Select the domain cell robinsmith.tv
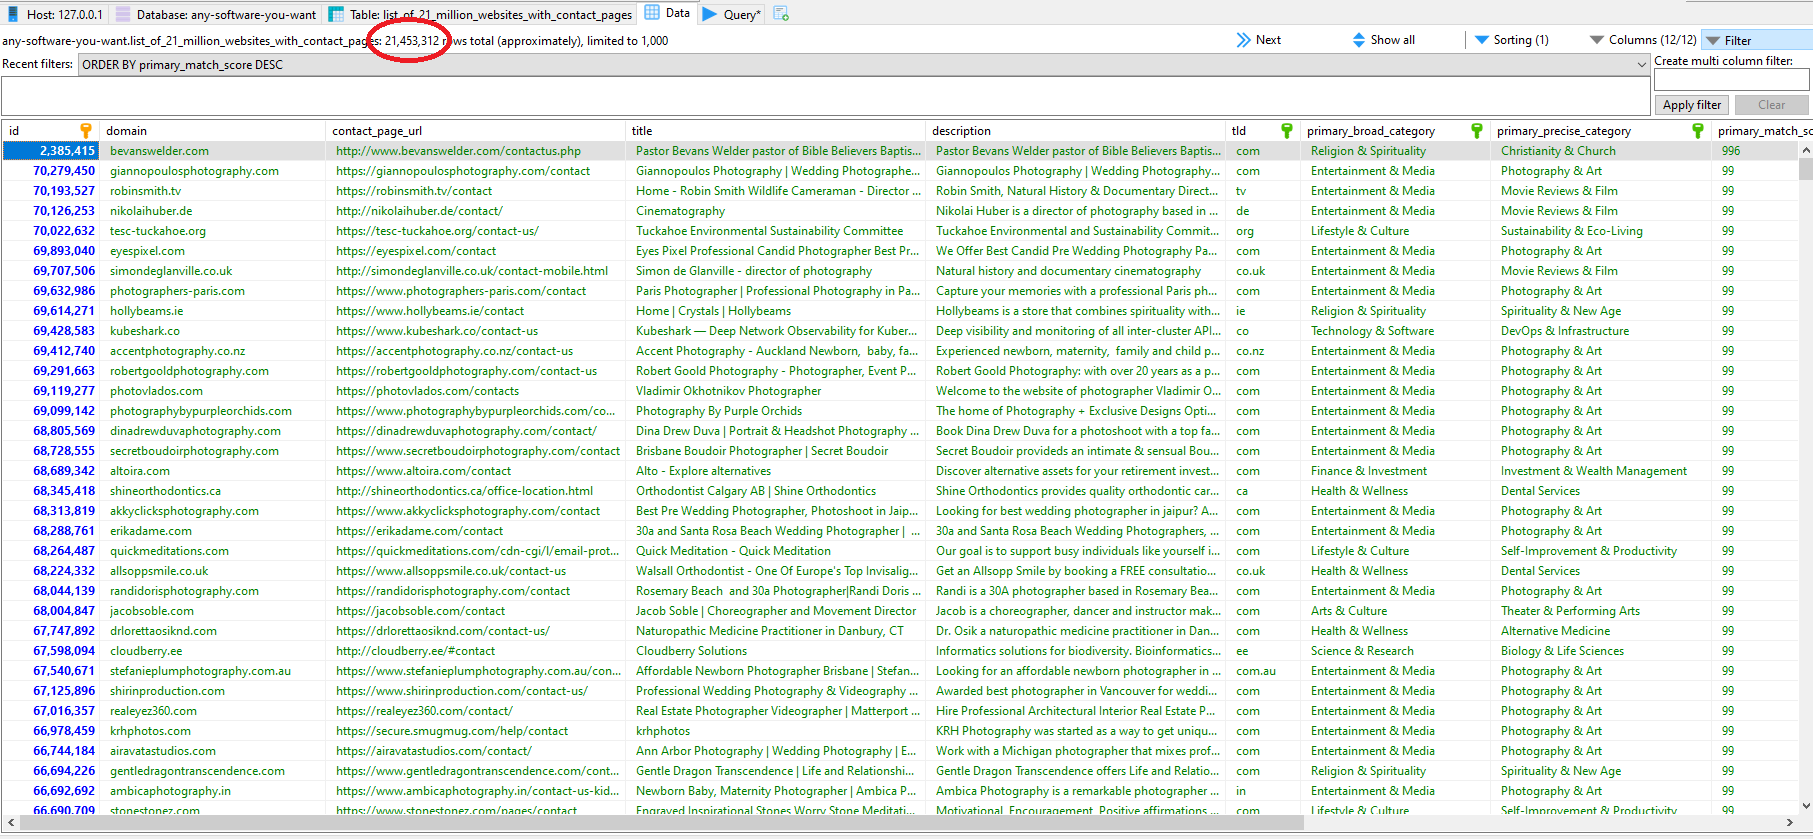 212,191
